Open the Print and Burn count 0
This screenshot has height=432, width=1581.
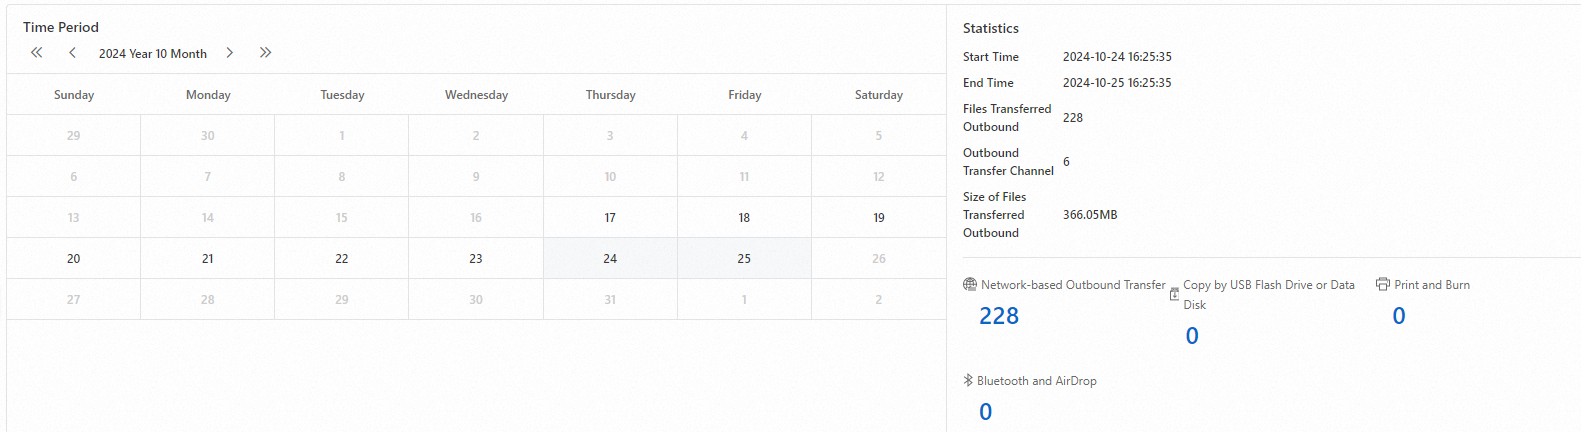(x=1399, y=316)
